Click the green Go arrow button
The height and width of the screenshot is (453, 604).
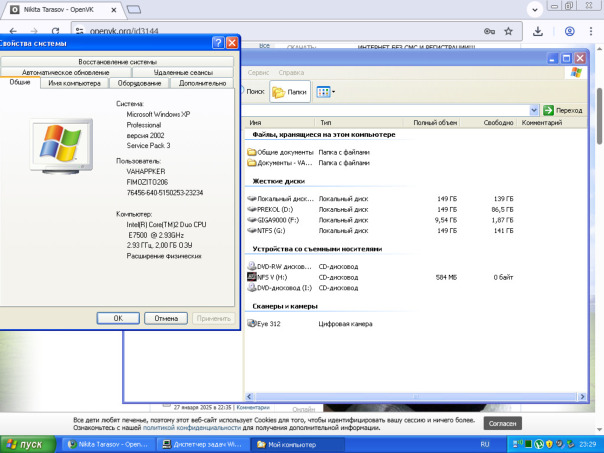click(x=548, y=110)
